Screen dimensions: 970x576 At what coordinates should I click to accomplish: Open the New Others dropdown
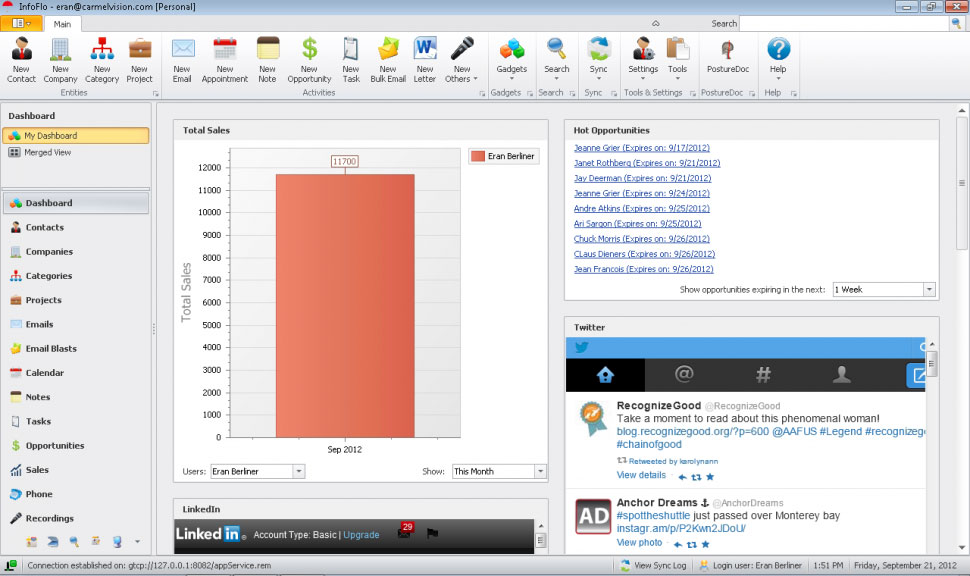tap(461, 59)
